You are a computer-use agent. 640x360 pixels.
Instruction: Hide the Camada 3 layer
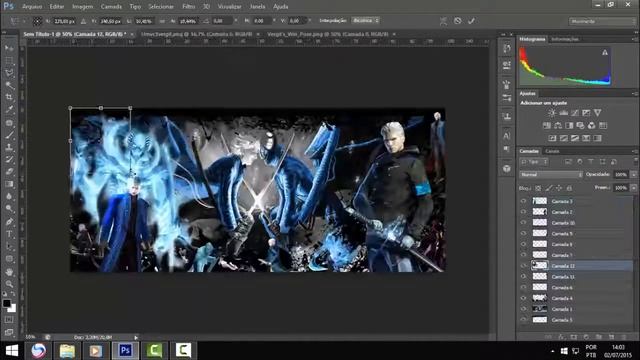523,201
